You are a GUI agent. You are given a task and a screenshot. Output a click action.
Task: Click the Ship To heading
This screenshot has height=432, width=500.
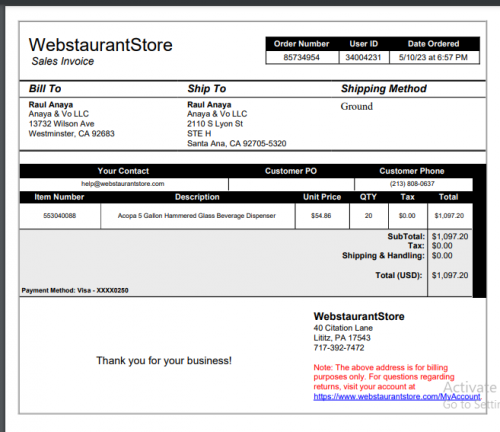click(x=207, y=89)
